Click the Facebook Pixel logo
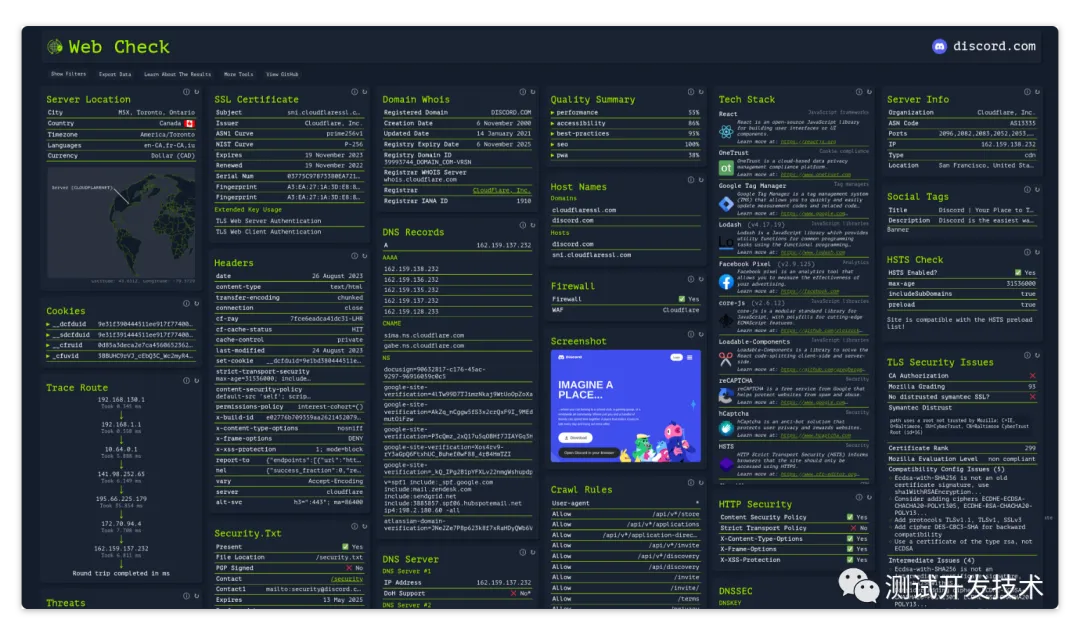Viewport: 1080px width, 635px height. coord(726,282)
